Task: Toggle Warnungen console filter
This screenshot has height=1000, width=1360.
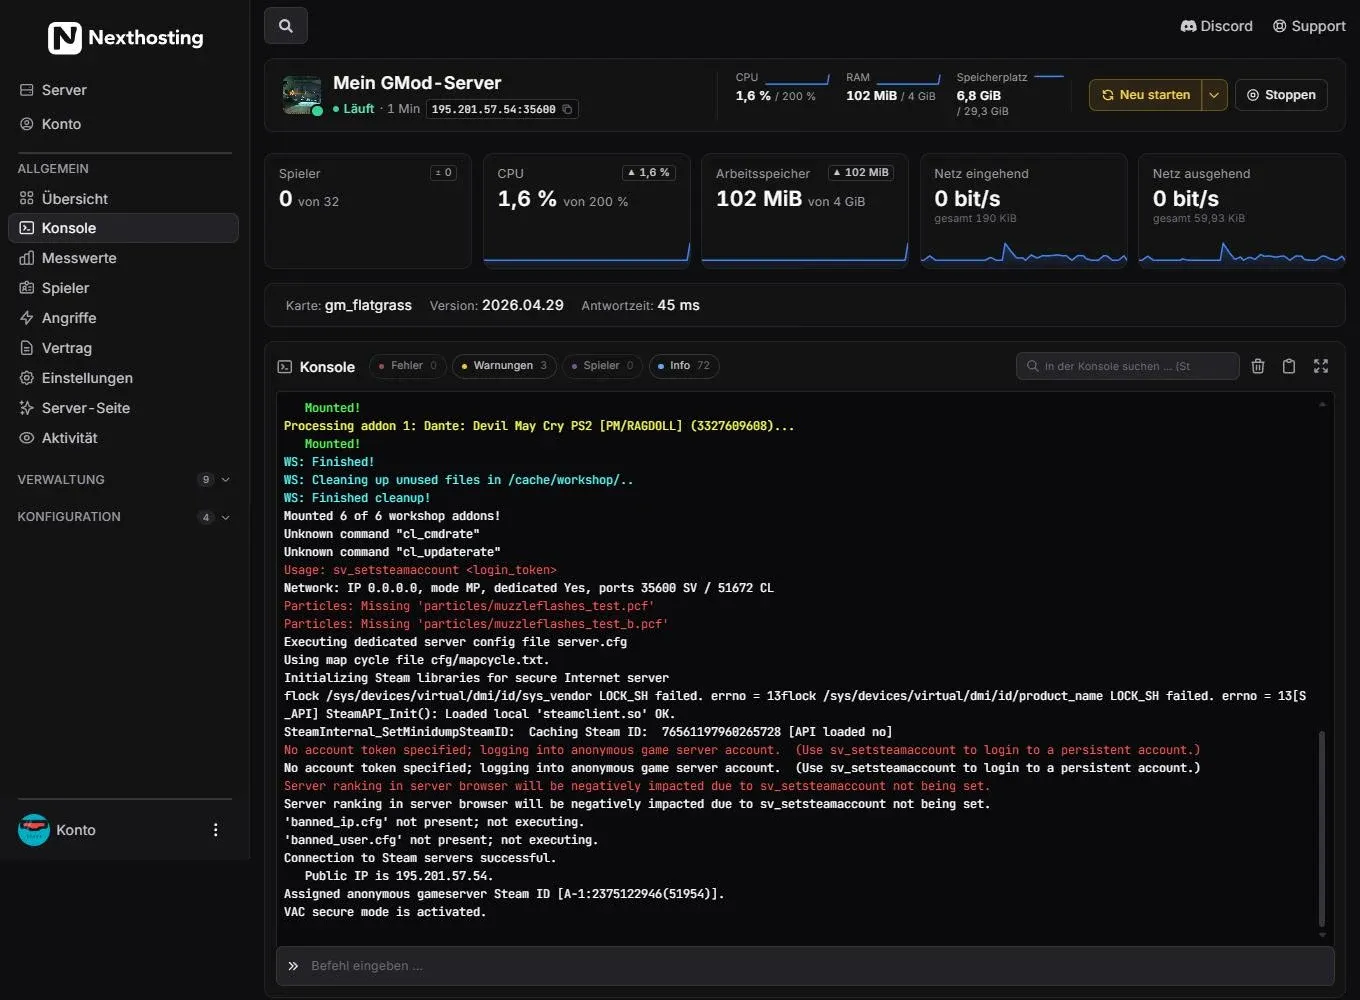Action: (504, 366)
